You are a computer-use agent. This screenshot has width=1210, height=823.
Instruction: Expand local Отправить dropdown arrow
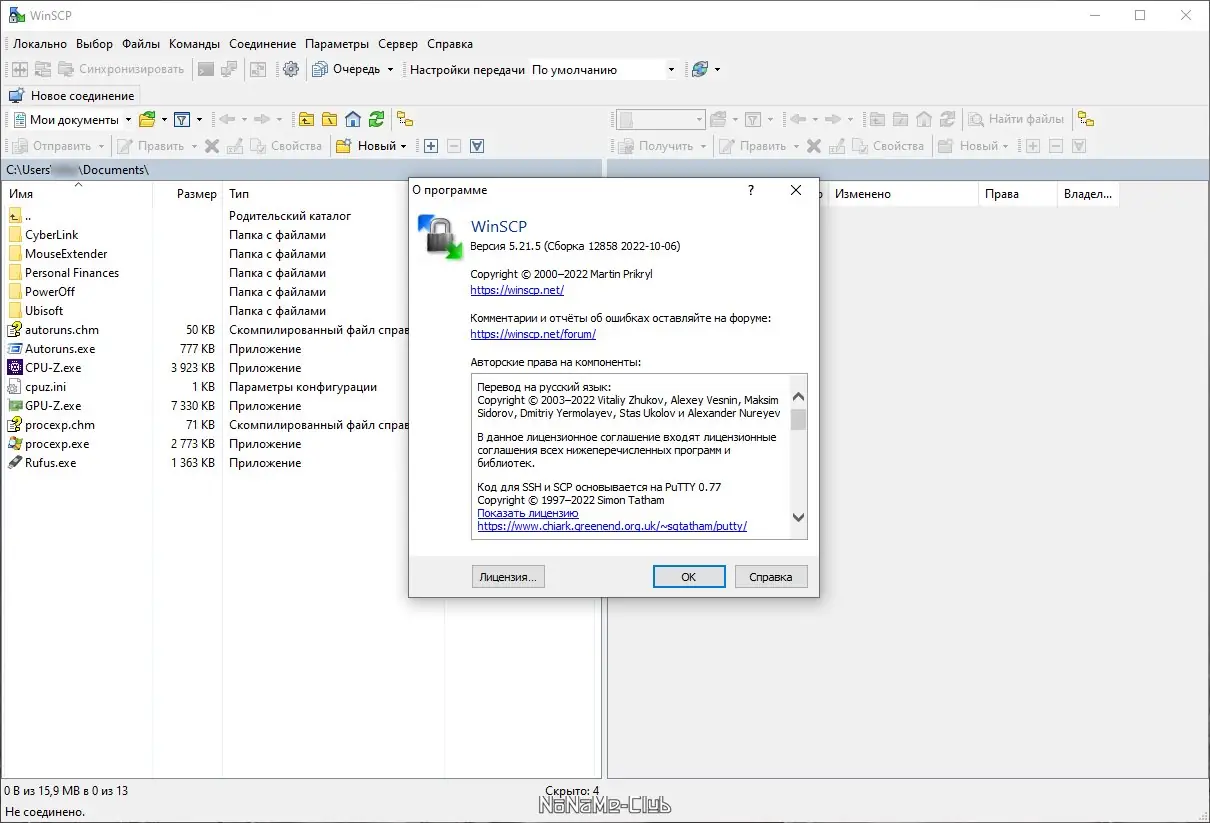click(102, 146)
